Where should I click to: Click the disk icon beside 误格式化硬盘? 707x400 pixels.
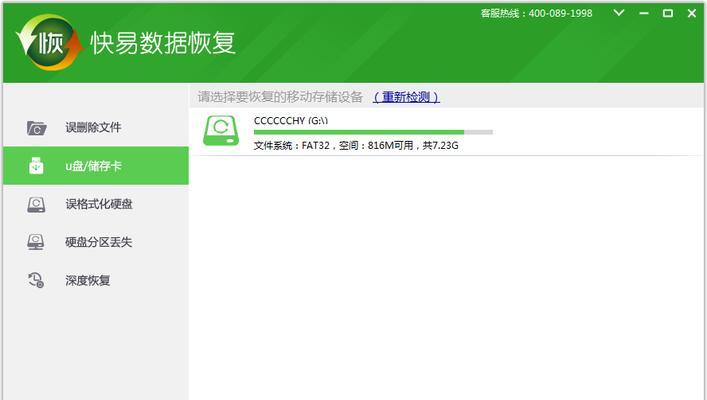pos(36,204)
